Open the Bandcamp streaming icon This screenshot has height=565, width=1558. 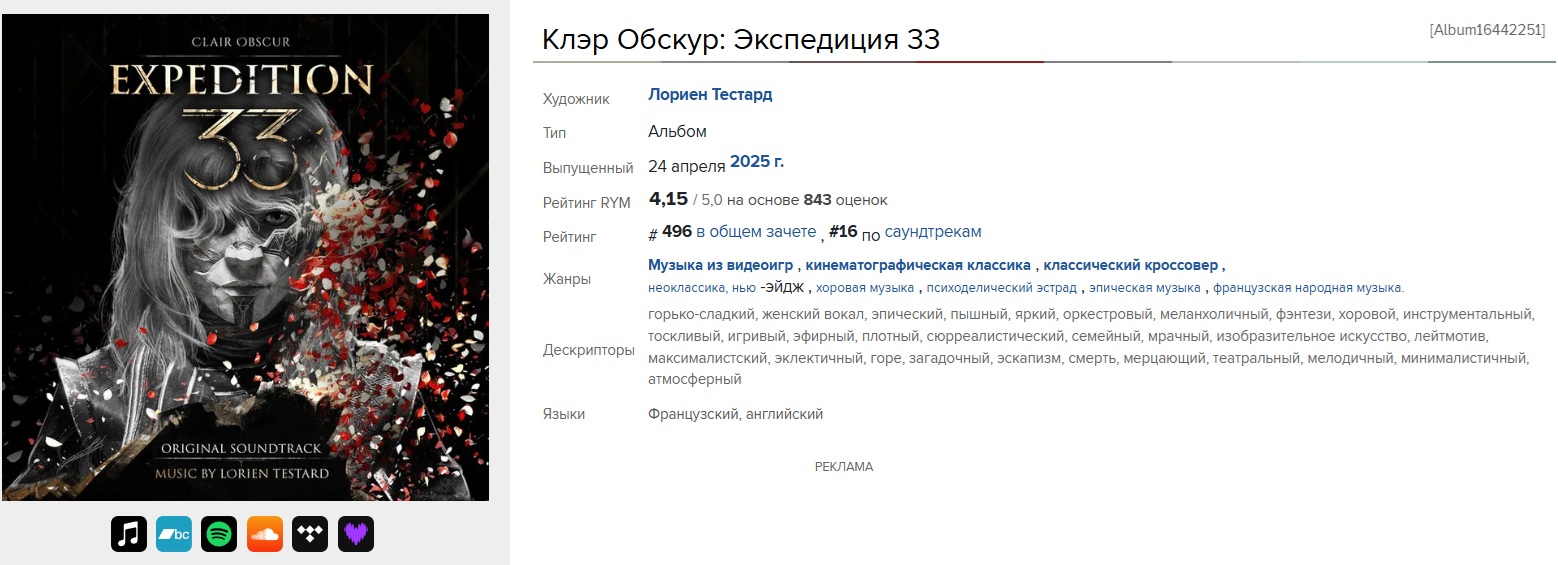pyautogui.click(x=174, y=534)
